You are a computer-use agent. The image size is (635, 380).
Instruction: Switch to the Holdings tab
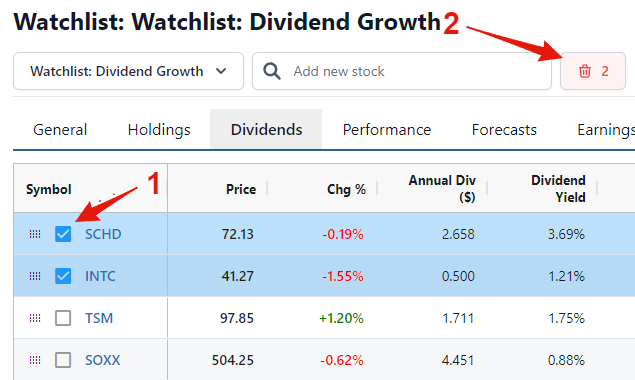(x=159, y=130)
